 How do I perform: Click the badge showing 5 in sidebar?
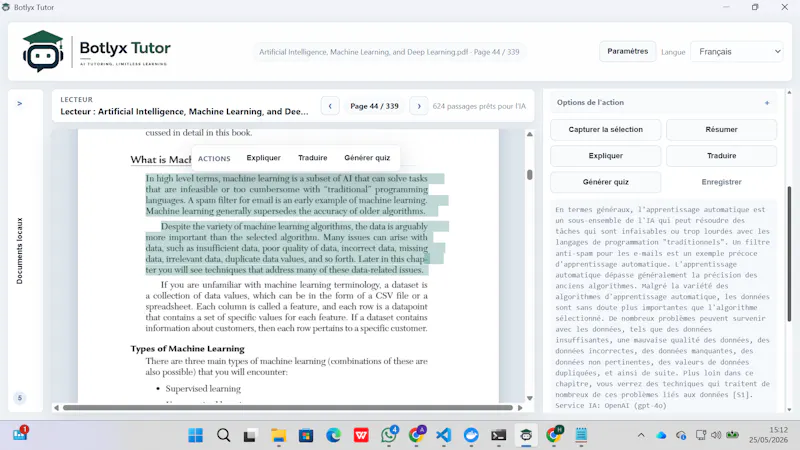tap(20, 398)
